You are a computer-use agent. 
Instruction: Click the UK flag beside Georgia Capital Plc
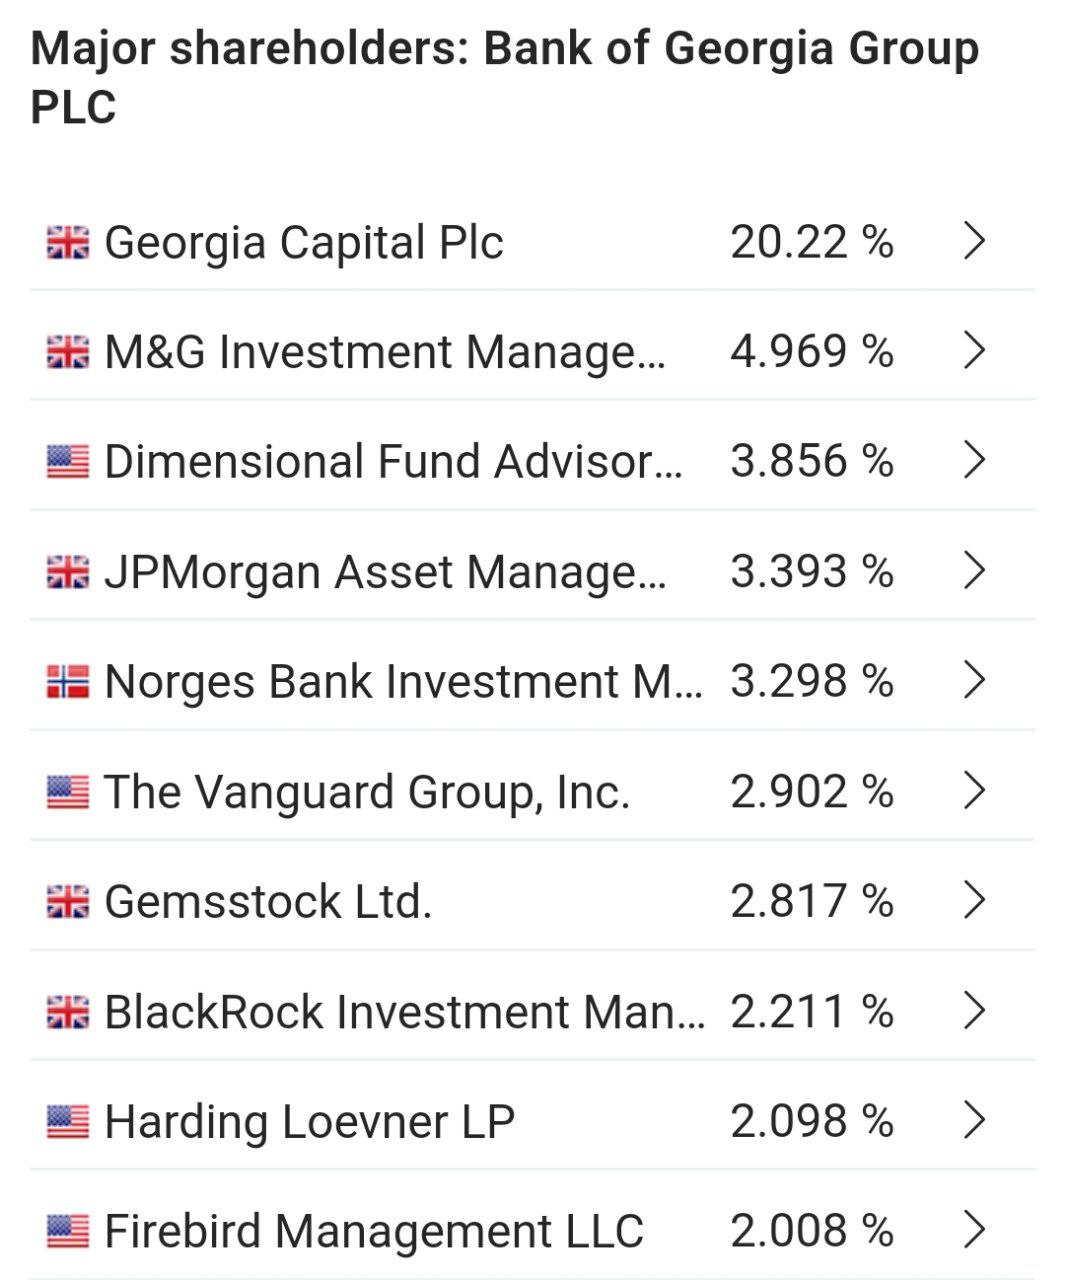(67, 242)
